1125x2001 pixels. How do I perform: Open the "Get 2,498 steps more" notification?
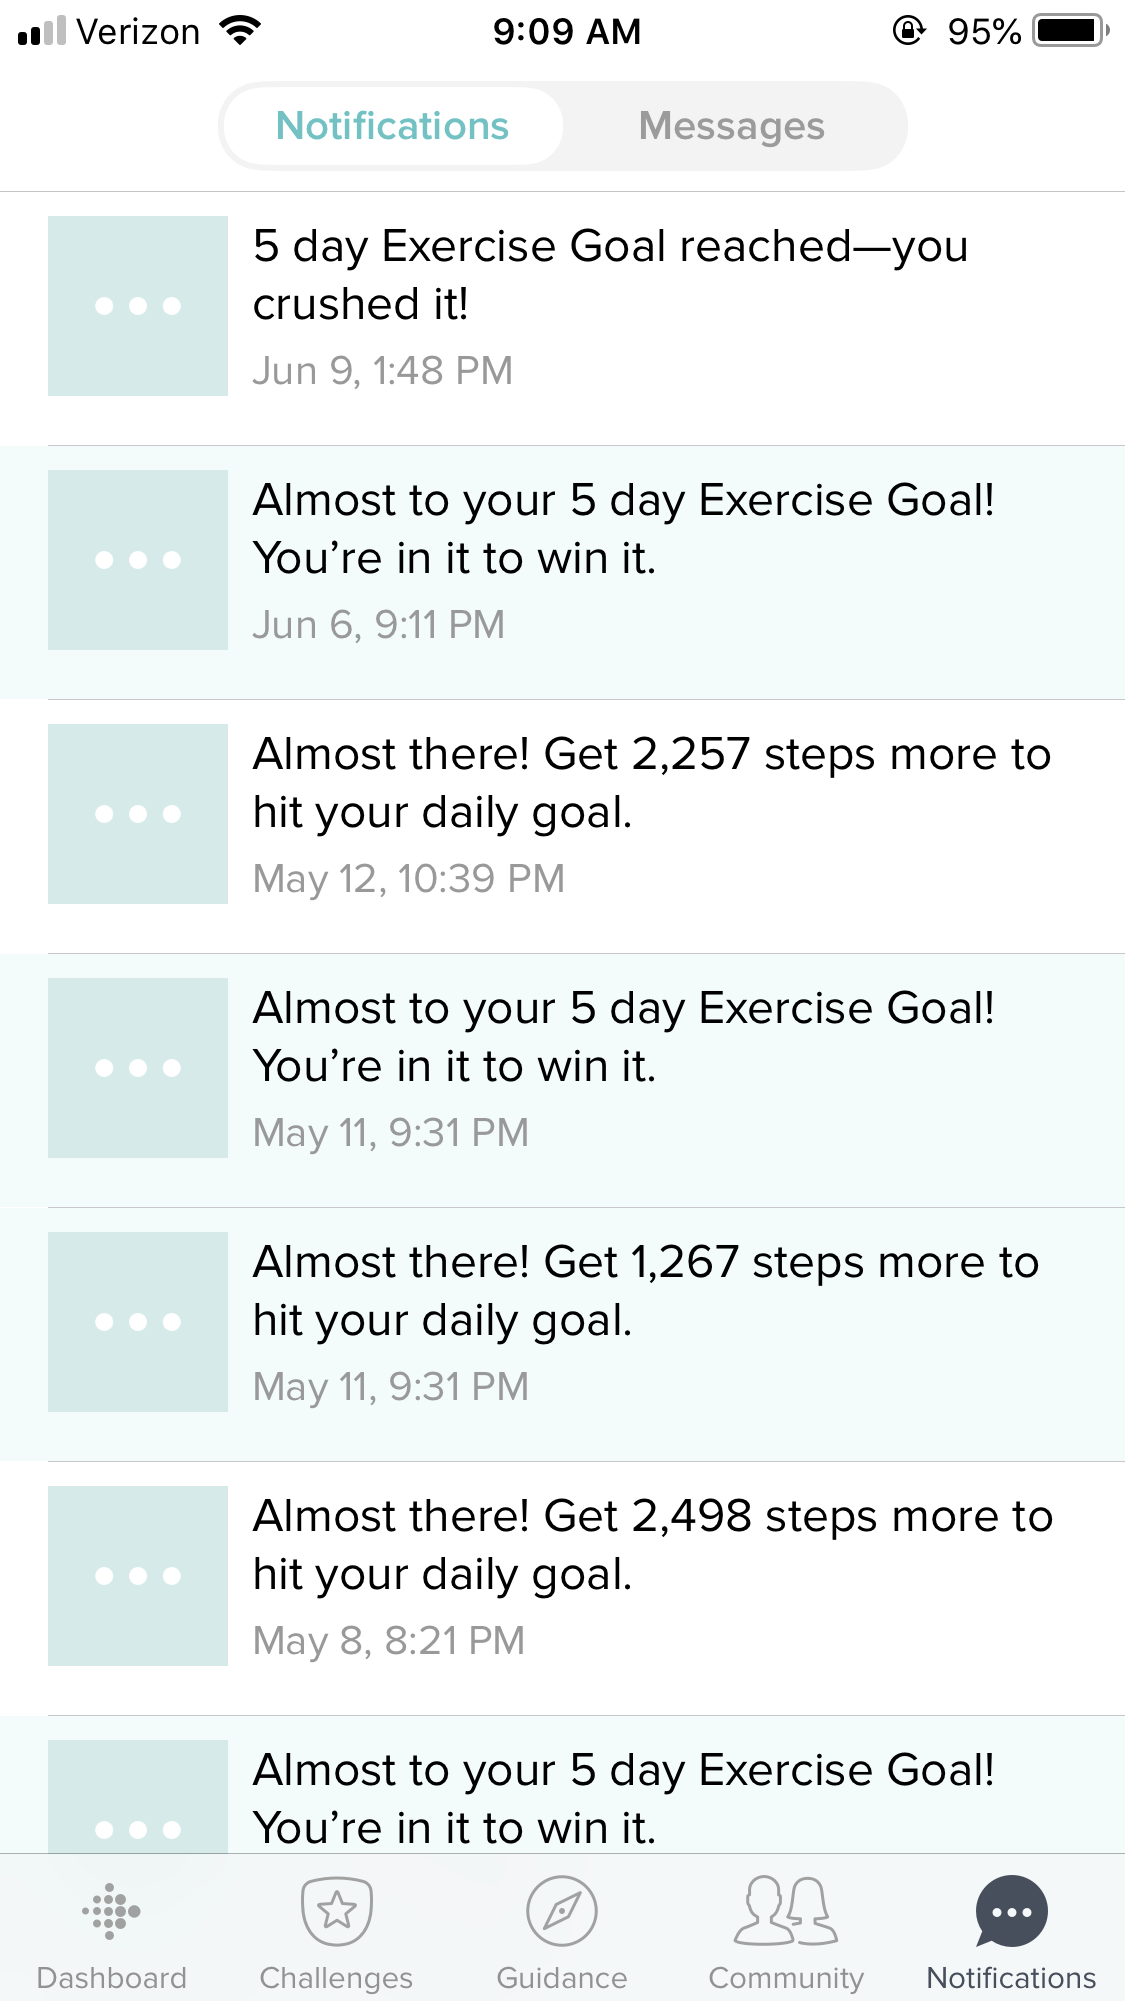(x=652, y=1545)
